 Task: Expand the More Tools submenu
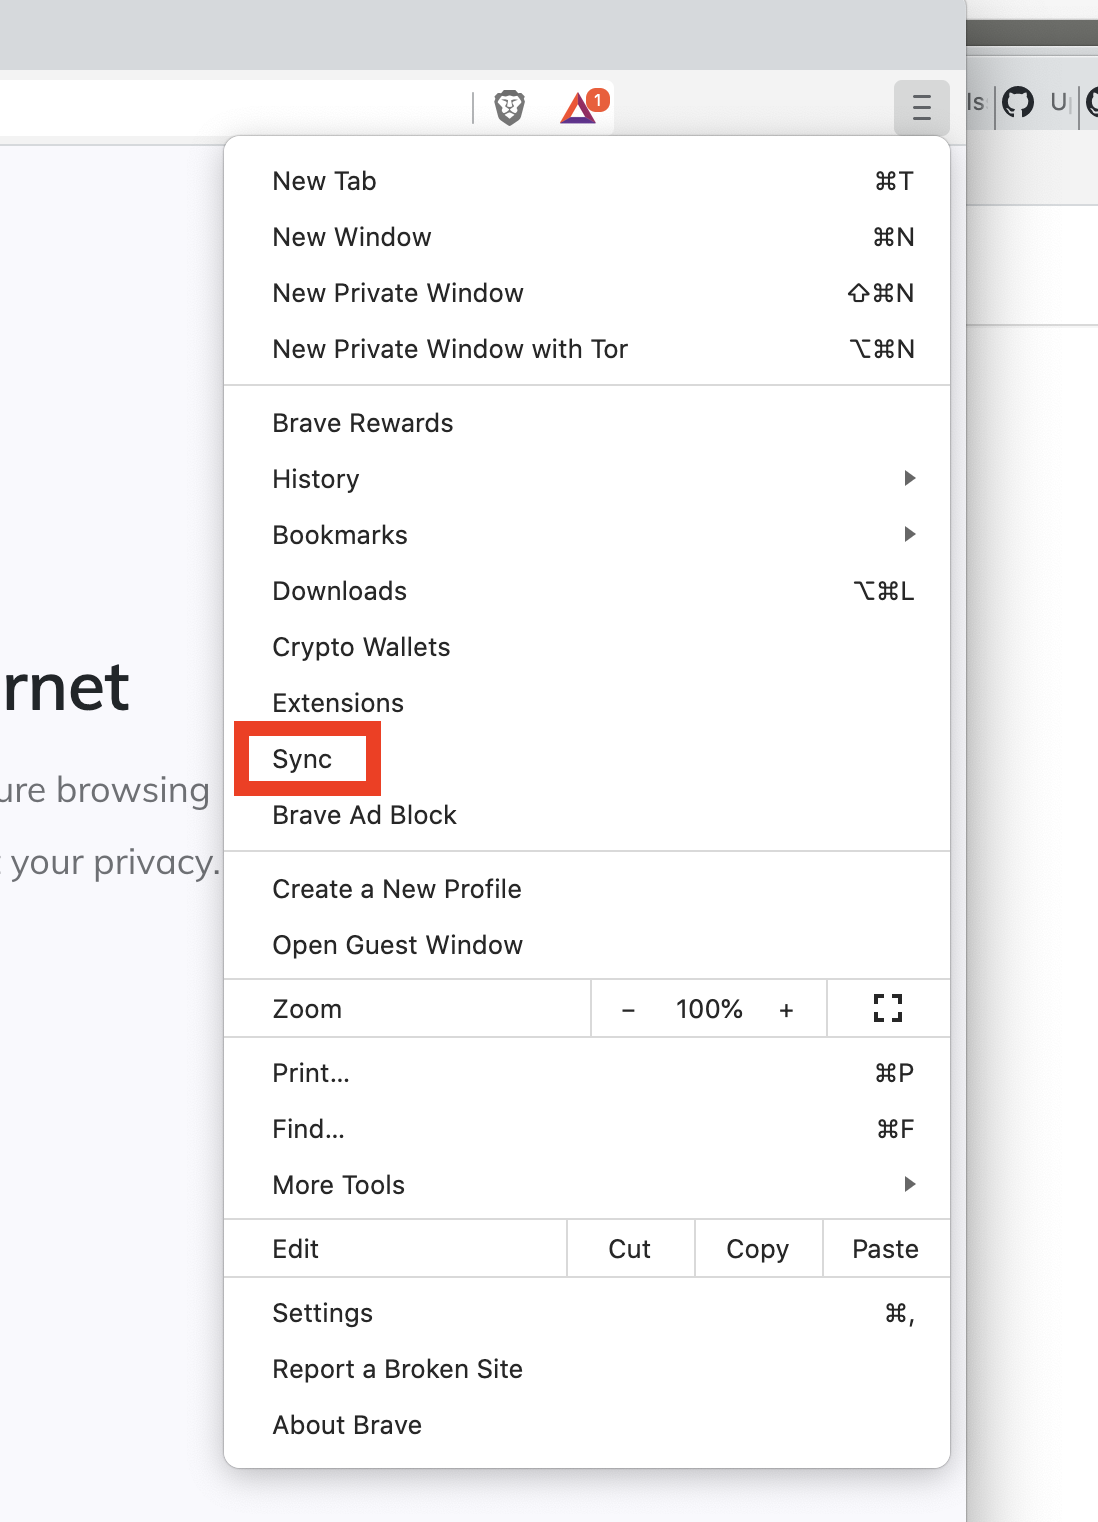tap(338, 1185)
